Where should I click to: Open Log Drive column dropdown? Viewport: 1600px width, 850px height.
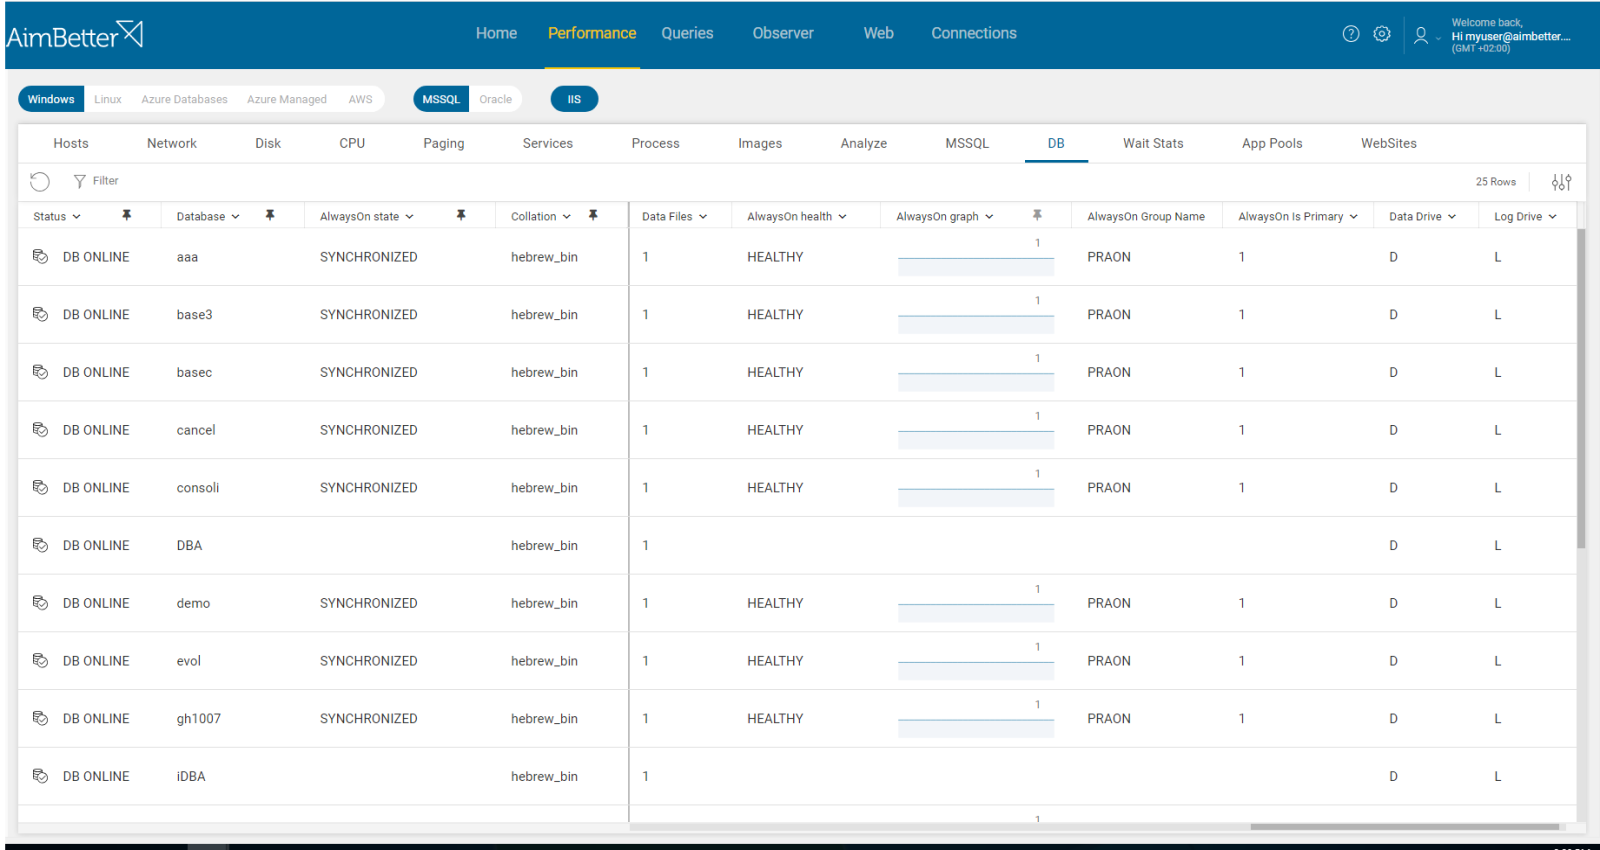coord(1552,217)
